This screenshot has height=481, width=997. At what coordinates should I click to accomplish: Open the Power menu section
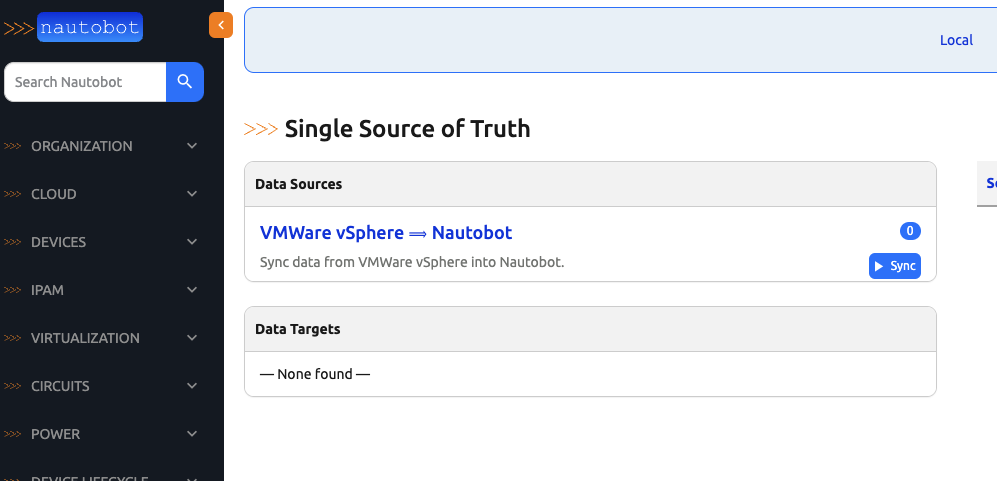(x=55, y=434)
